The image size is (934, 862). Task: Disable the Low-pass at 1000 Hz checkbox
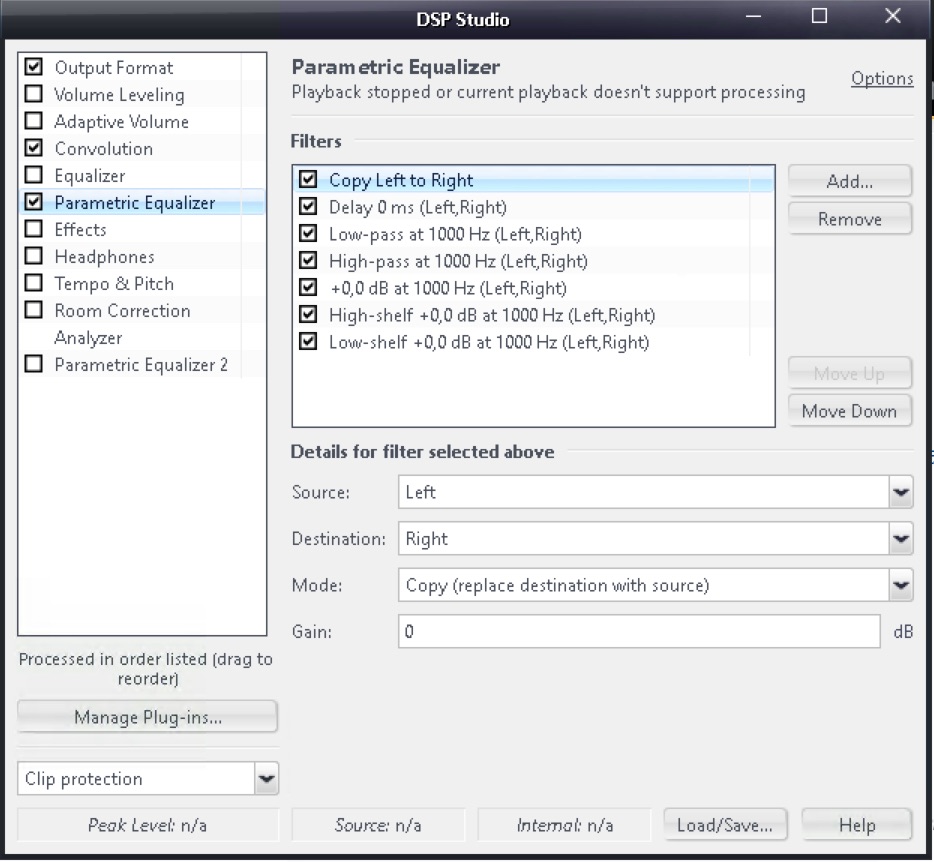tap(308, 233)
